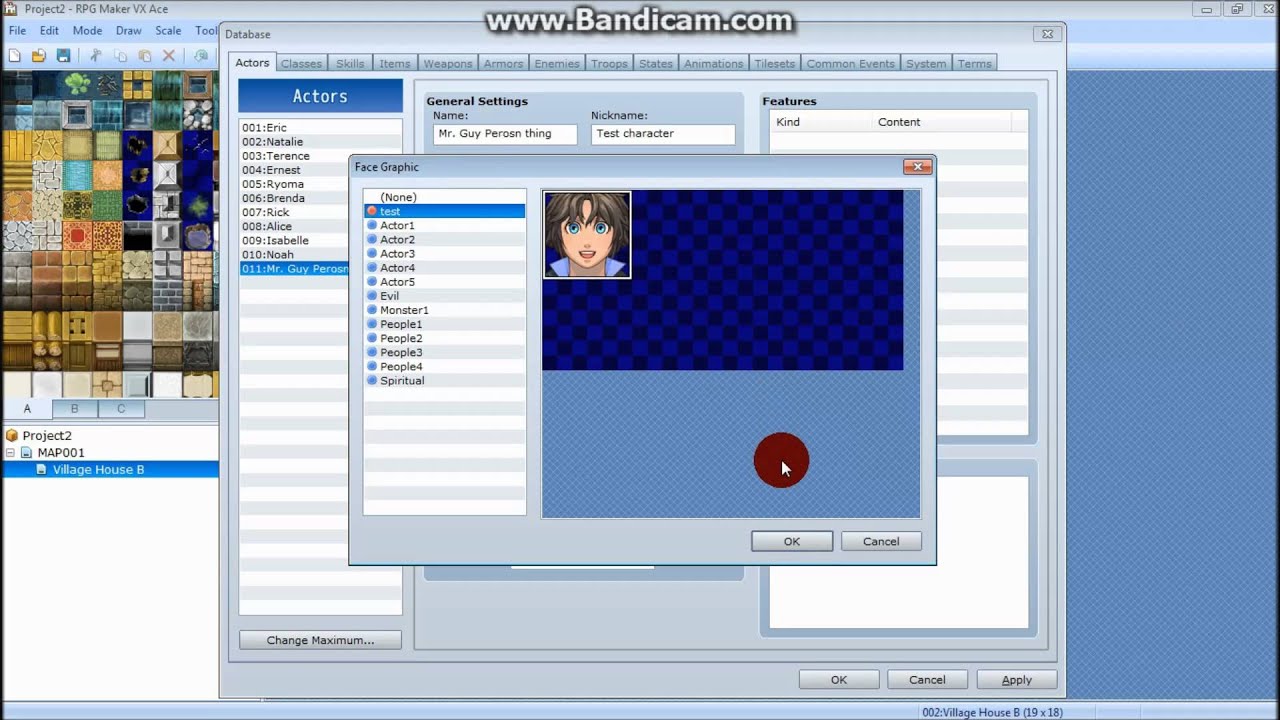The width and height of the screenshot is (1280, 720).
Task: Select Evil in the face graphic list
Action: [x=445, y=296]
